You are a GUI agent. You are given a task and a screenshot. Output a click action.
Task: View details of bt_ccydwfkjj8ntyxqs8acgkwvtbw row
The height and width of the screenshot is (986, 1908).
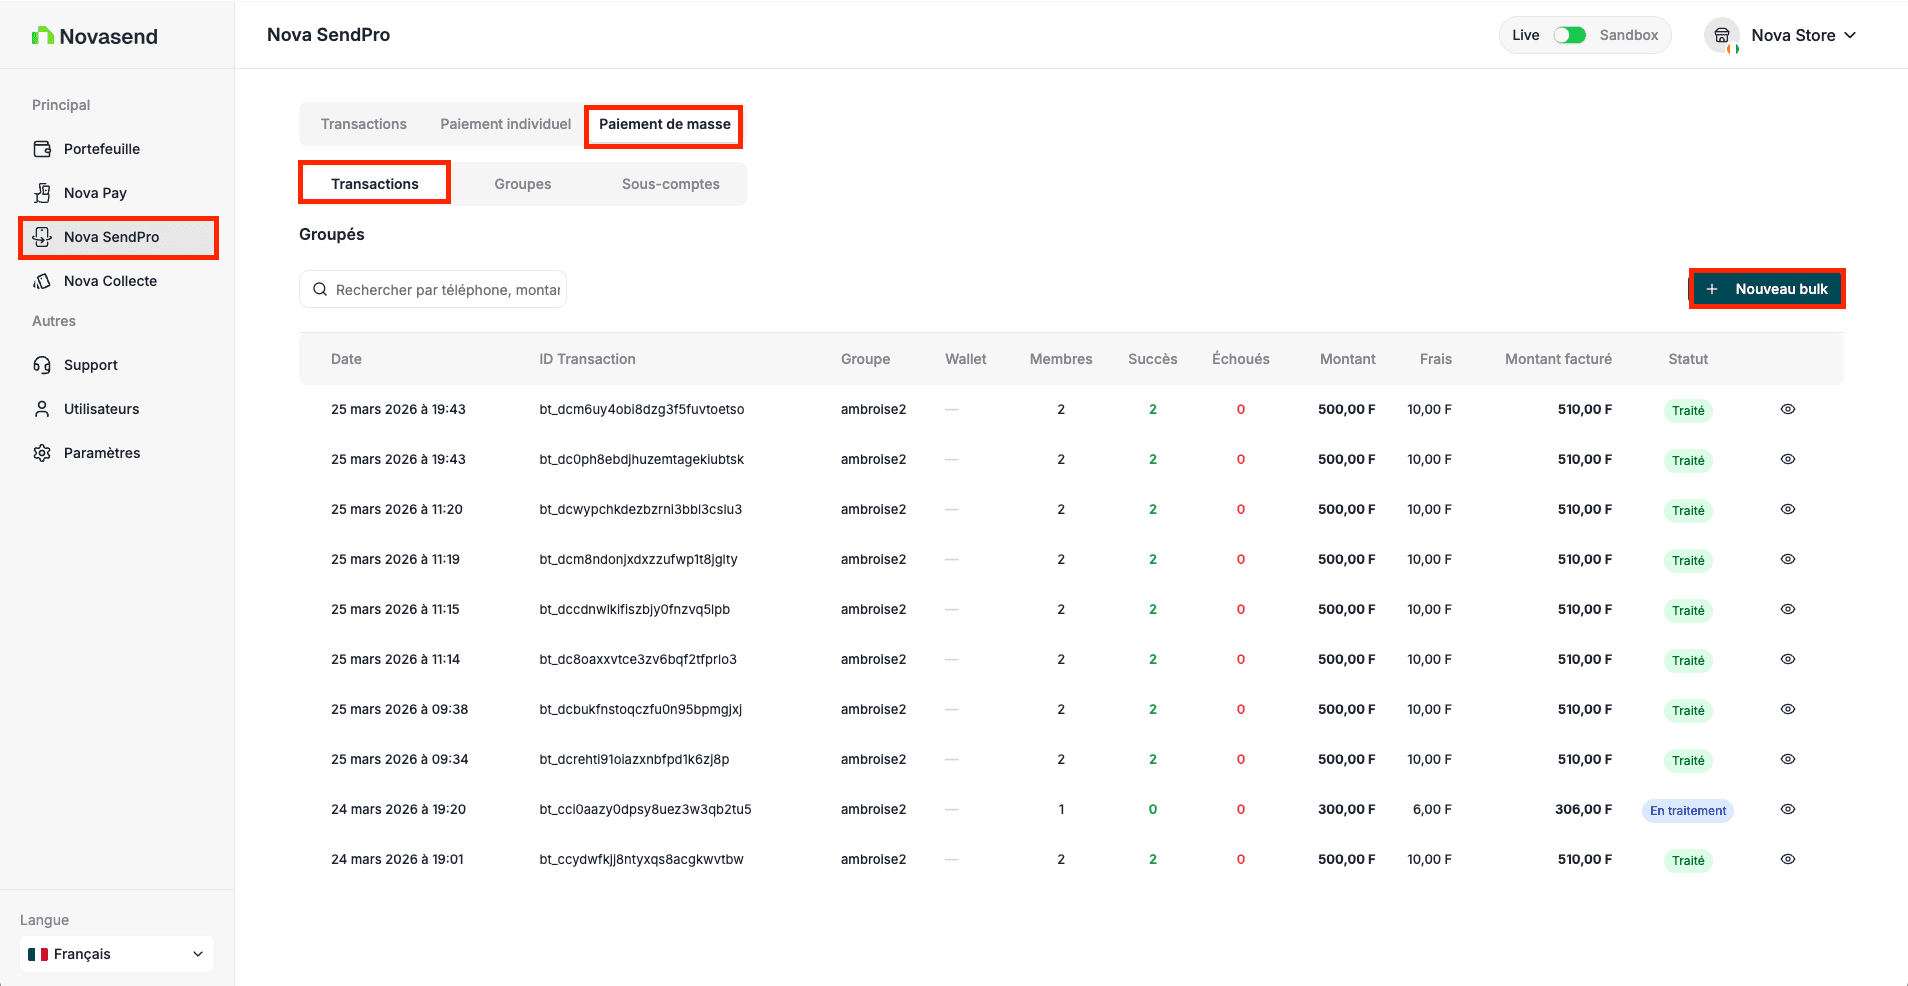(1788, 859)
